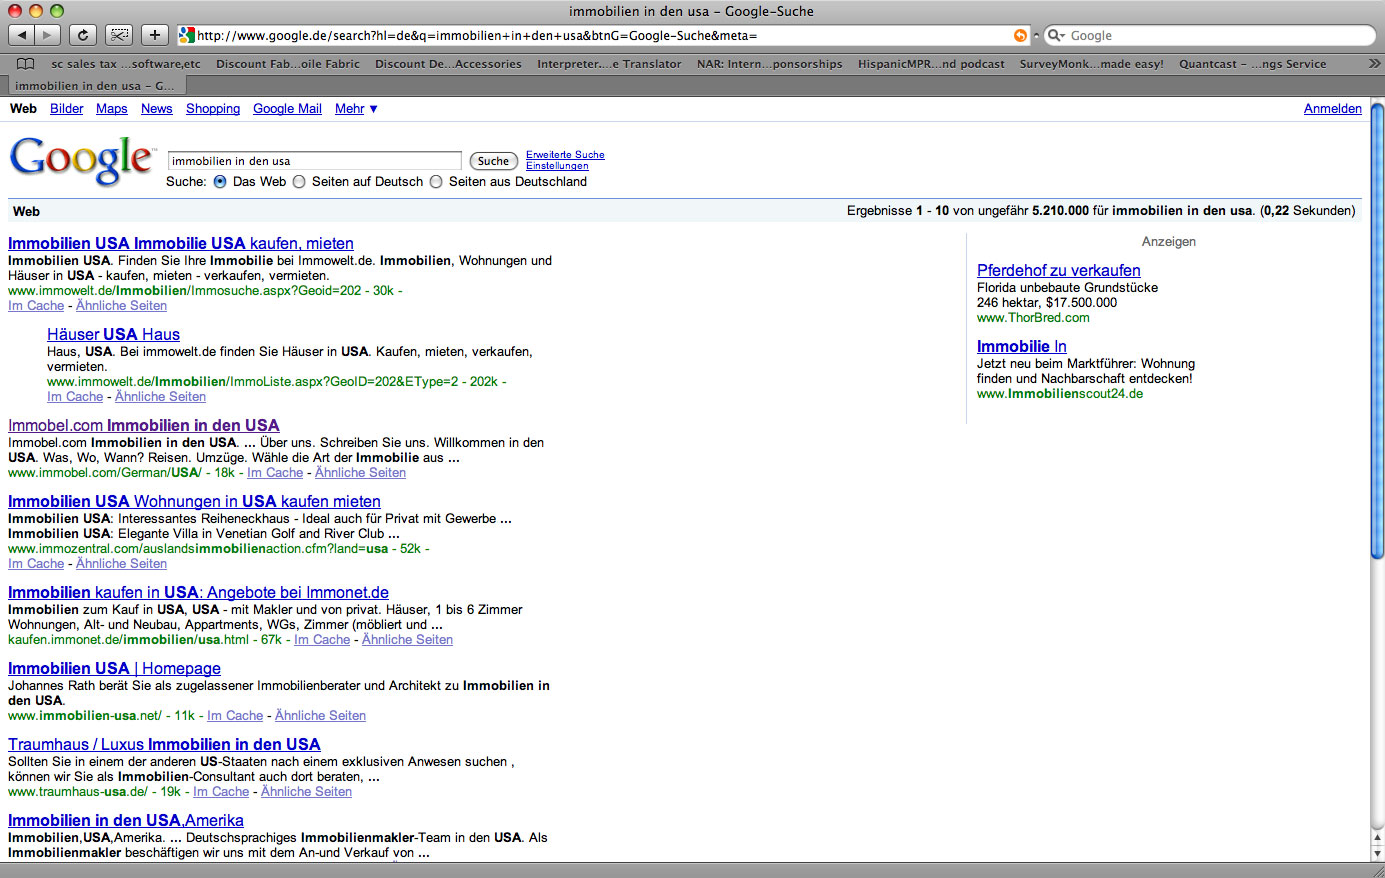Open the Maps link in top navigation
1385x878 pixels.
click(112, 109)
